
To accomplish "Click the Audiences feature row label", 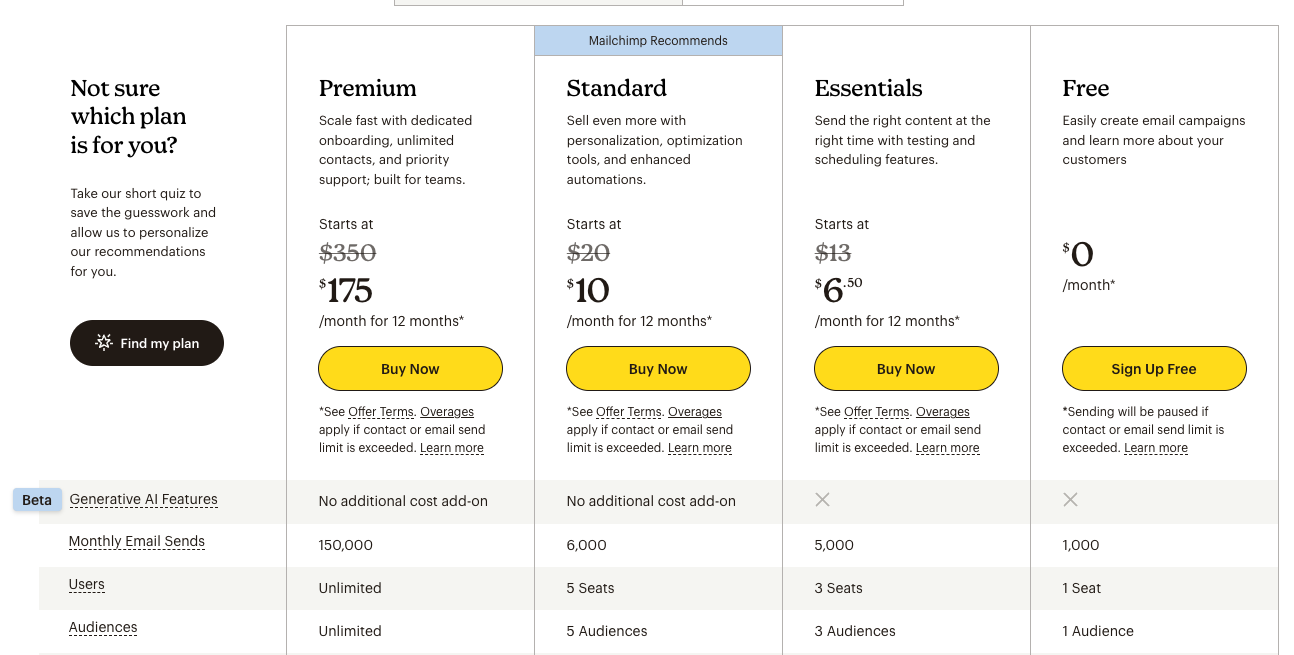I will [103, 628].
